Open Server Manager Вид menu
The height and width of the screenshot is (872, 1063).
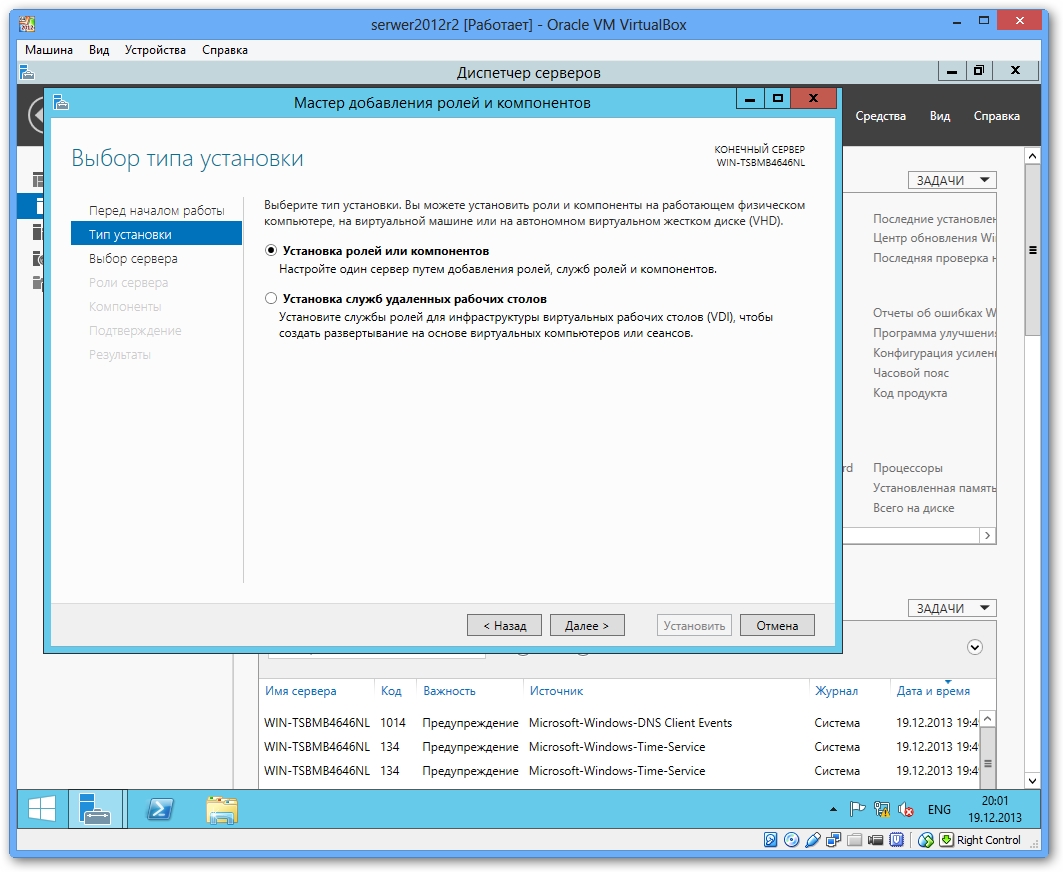[x=940, y=116]
